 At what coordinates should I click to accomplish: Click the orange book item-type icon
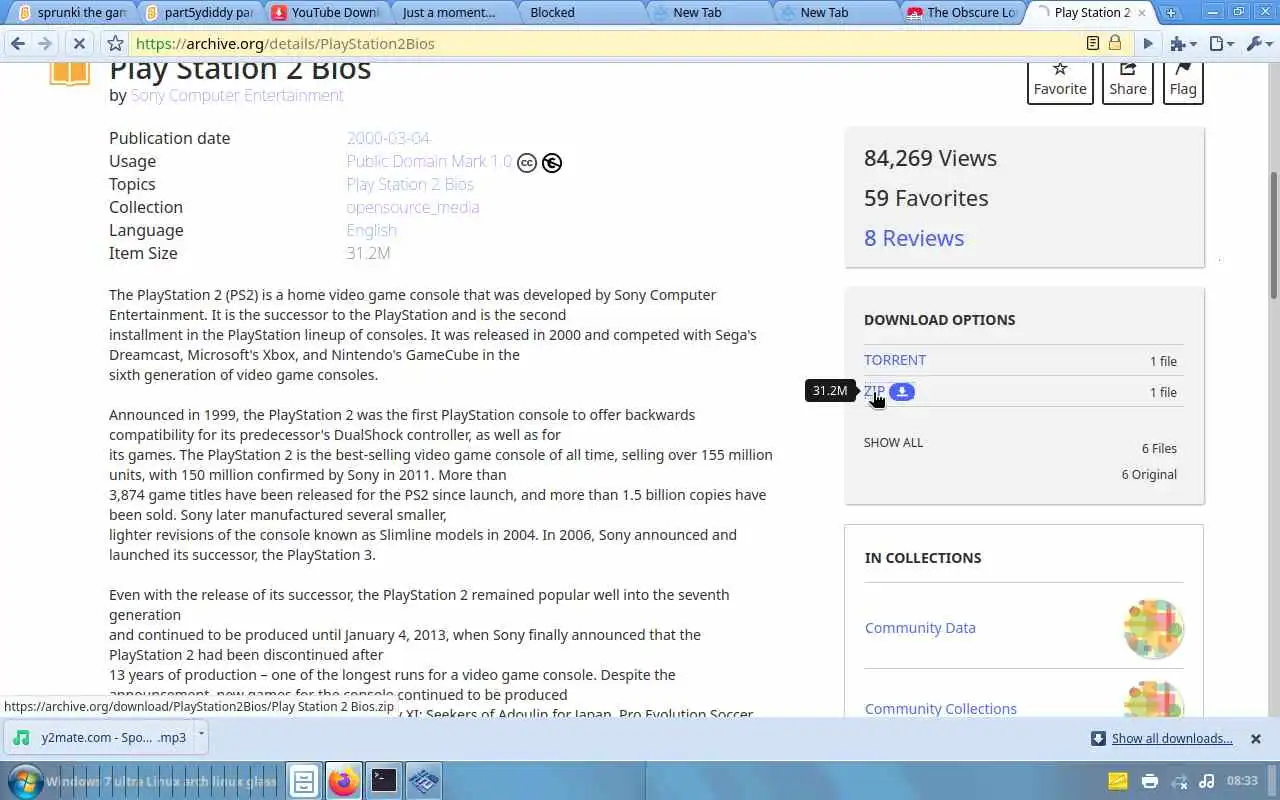click(70, 73)
